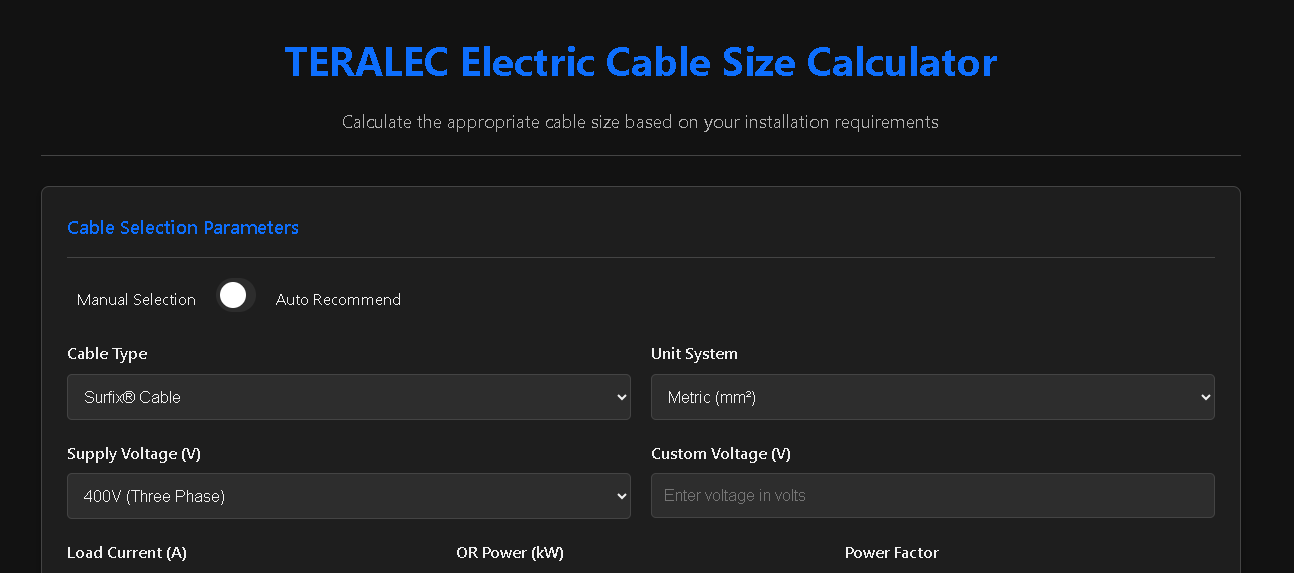Click the chevron arrow on Supply Voltage select
1294x573 pixels.
(x=620, y=496)
